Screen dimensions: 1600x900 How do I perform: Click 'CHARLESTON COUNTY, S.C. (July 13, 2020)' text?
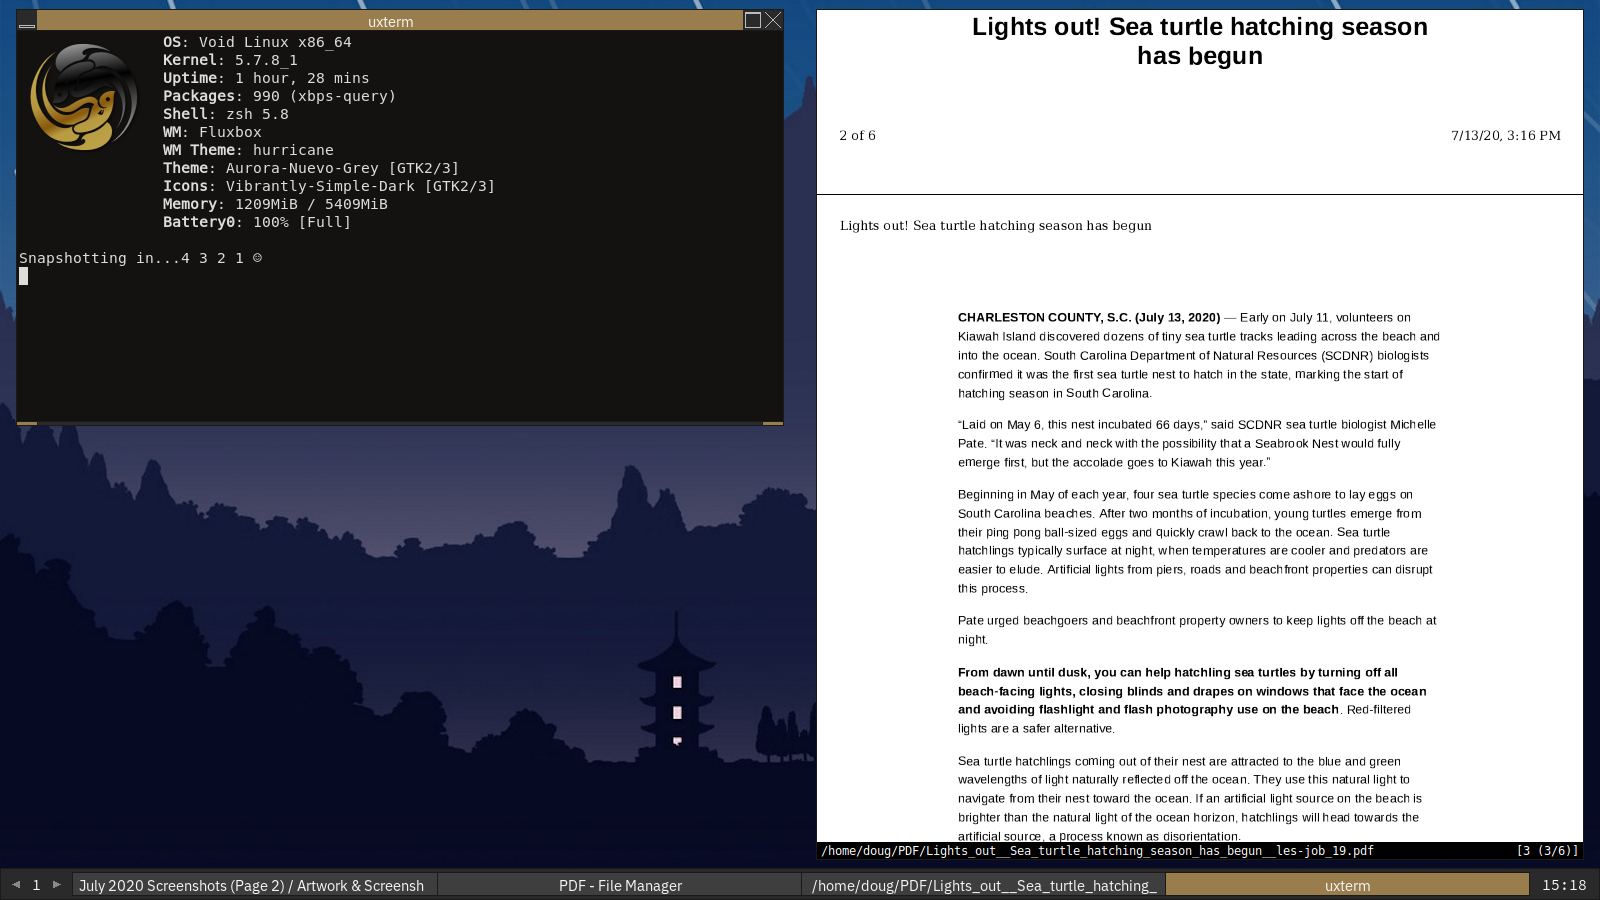(1089, 317)
